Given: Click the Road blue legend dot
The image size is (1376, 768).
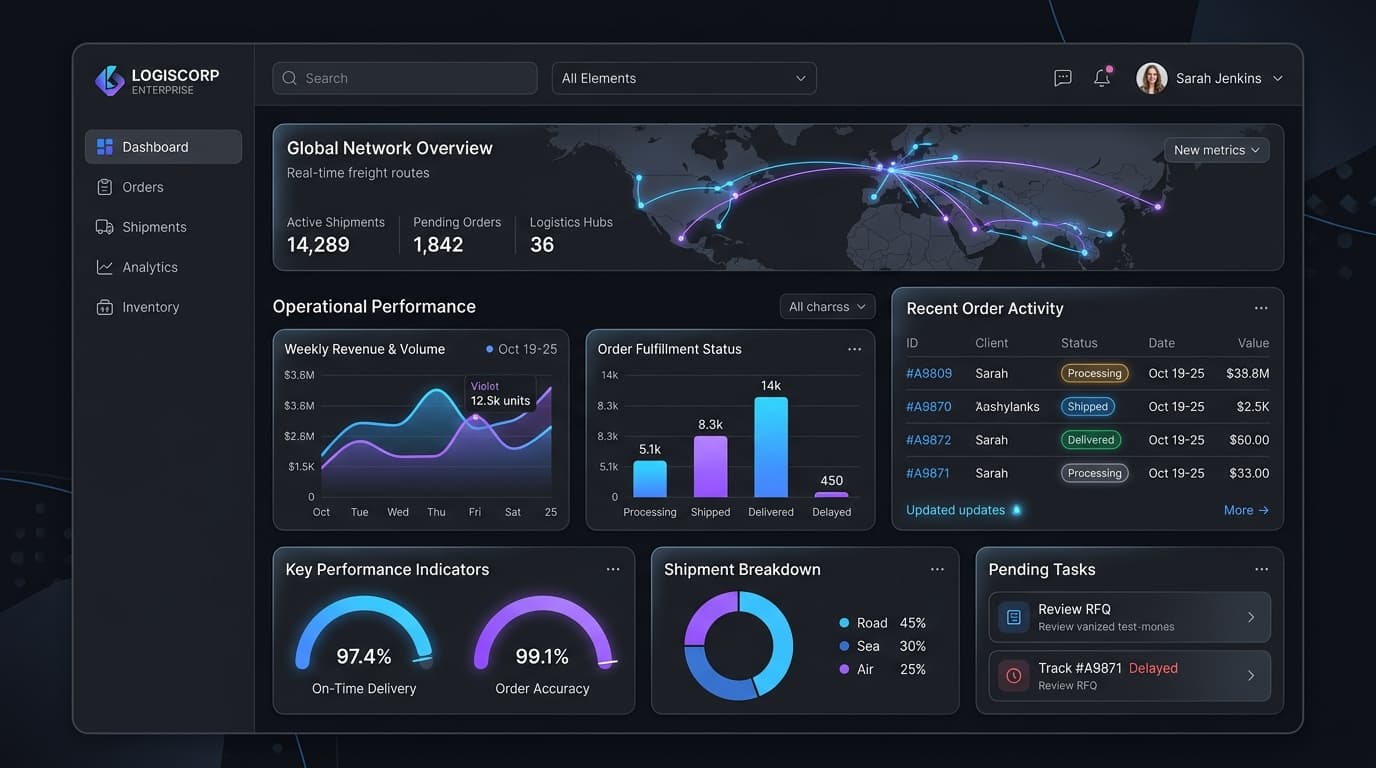Looking at the screenshot, I should click(x=845, y=623).
